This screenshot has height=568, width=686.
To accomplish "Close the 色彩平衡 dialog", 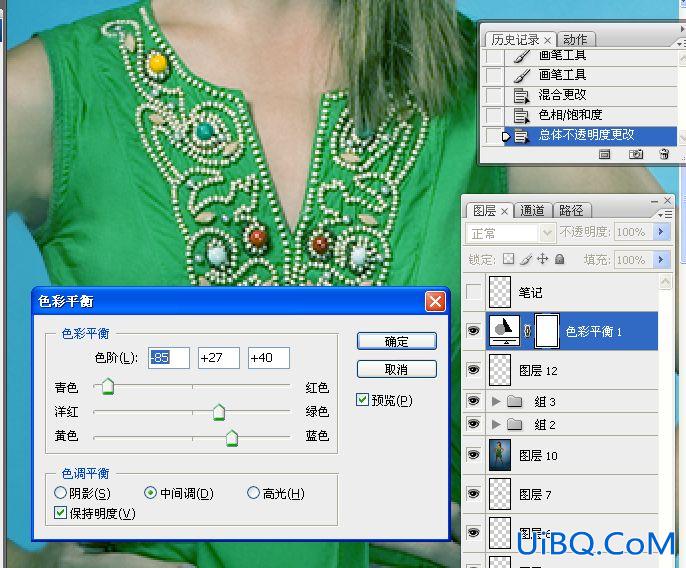I will [435, 302].
